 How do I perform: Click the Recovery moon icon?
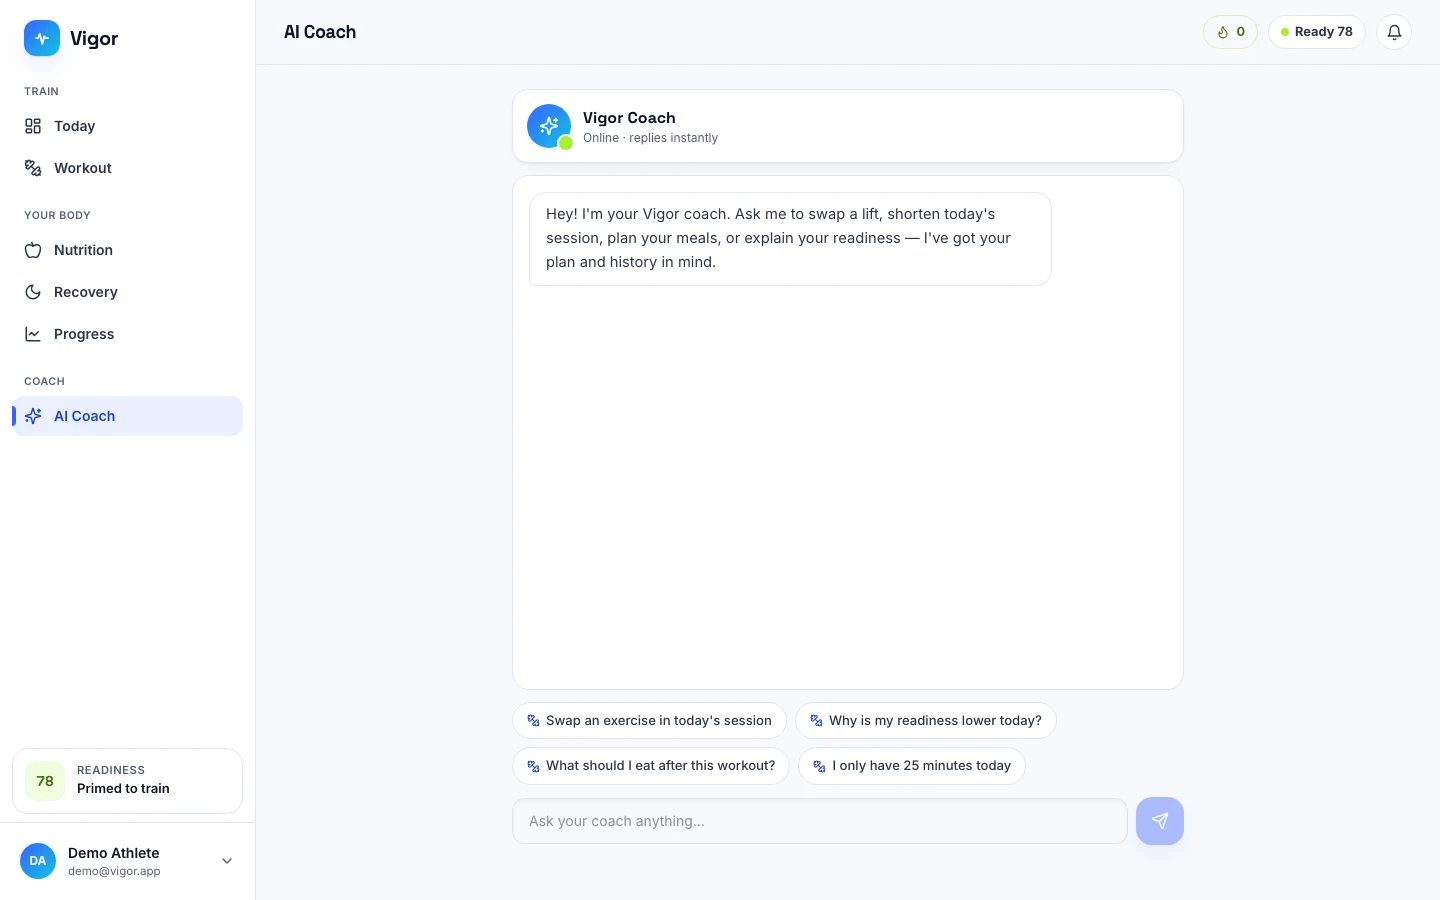[33, 292]
